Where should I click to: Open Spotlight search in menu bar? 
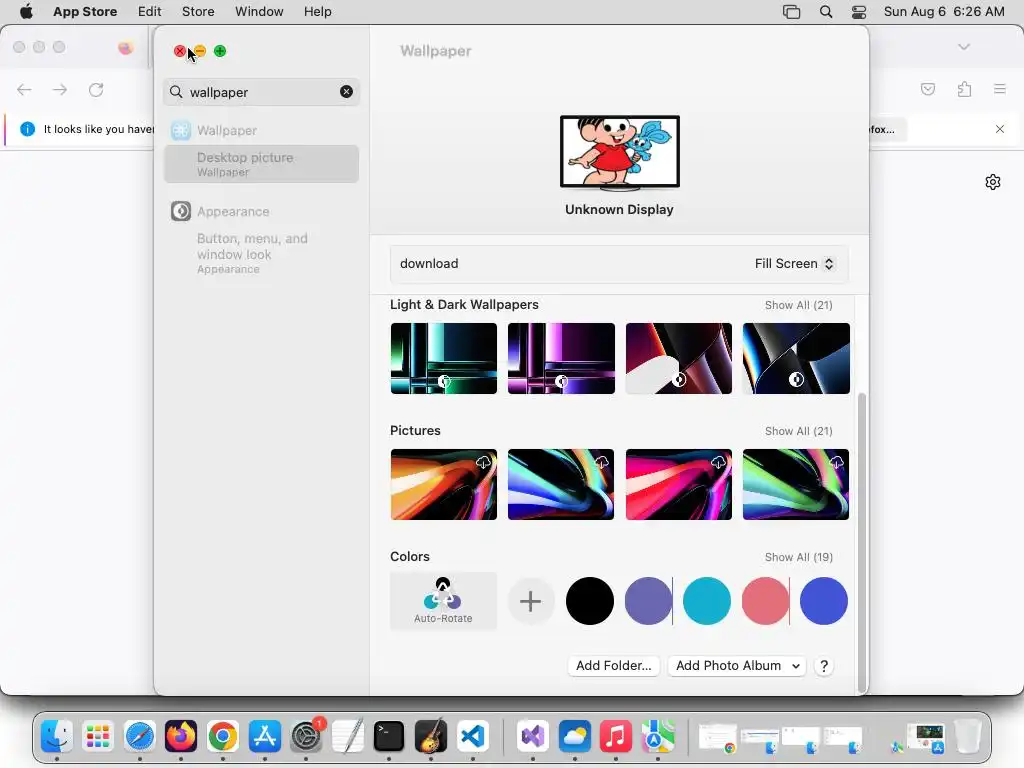[x=826, y=11]
